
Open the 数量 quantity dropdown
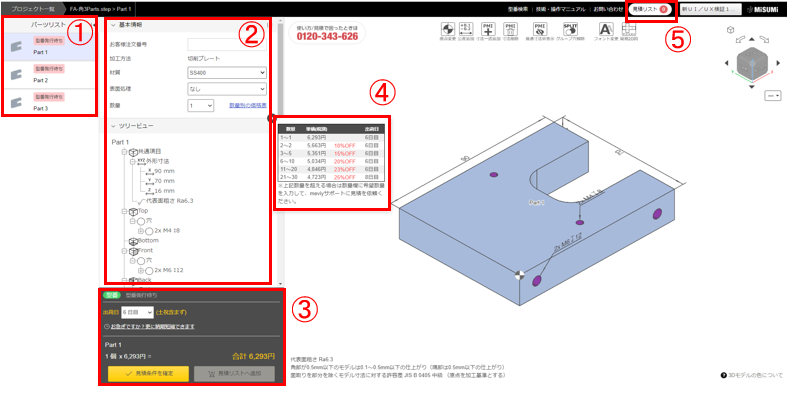(201, 105)
